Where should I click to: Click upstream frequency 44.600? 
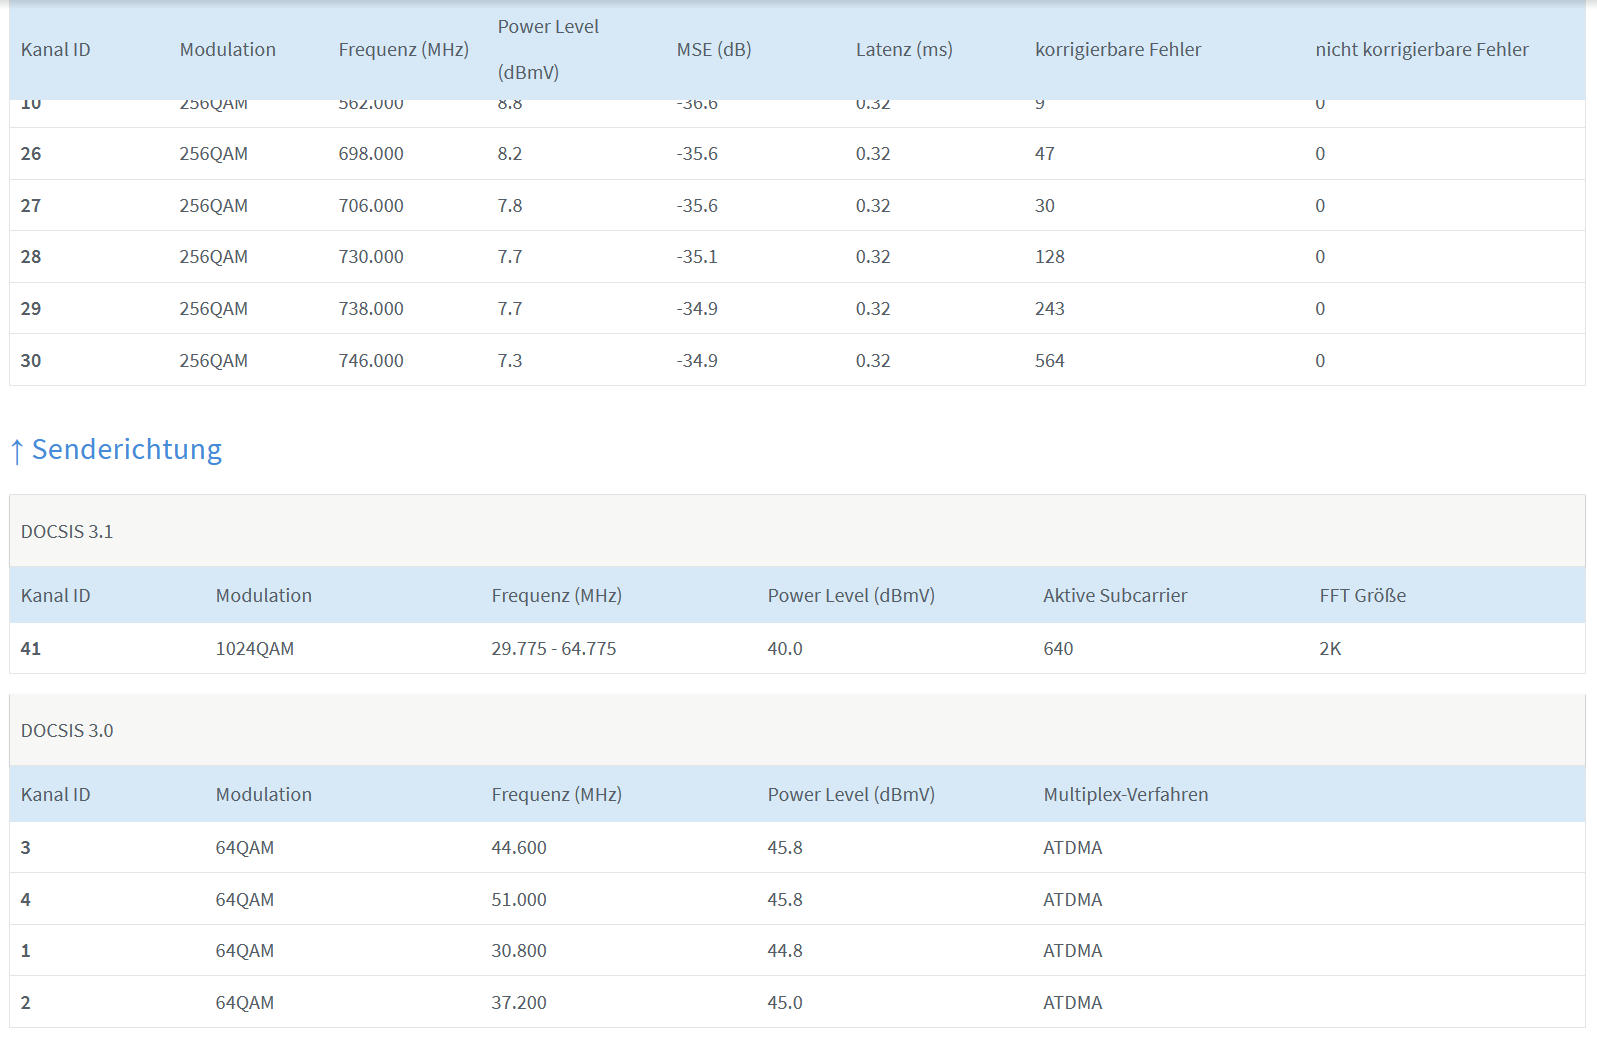519,848
